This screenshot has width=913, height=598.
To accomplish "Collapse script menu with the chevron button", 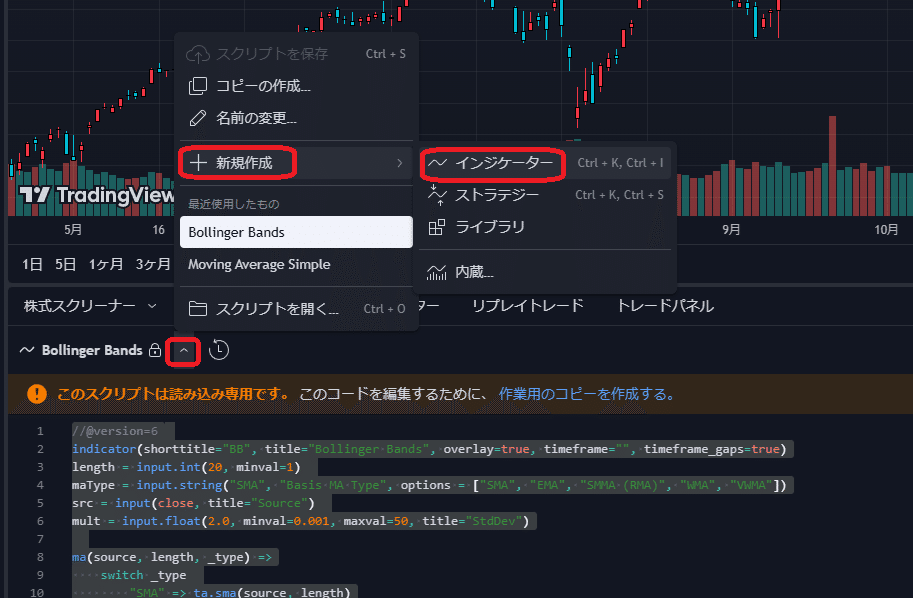I will 183,351.
